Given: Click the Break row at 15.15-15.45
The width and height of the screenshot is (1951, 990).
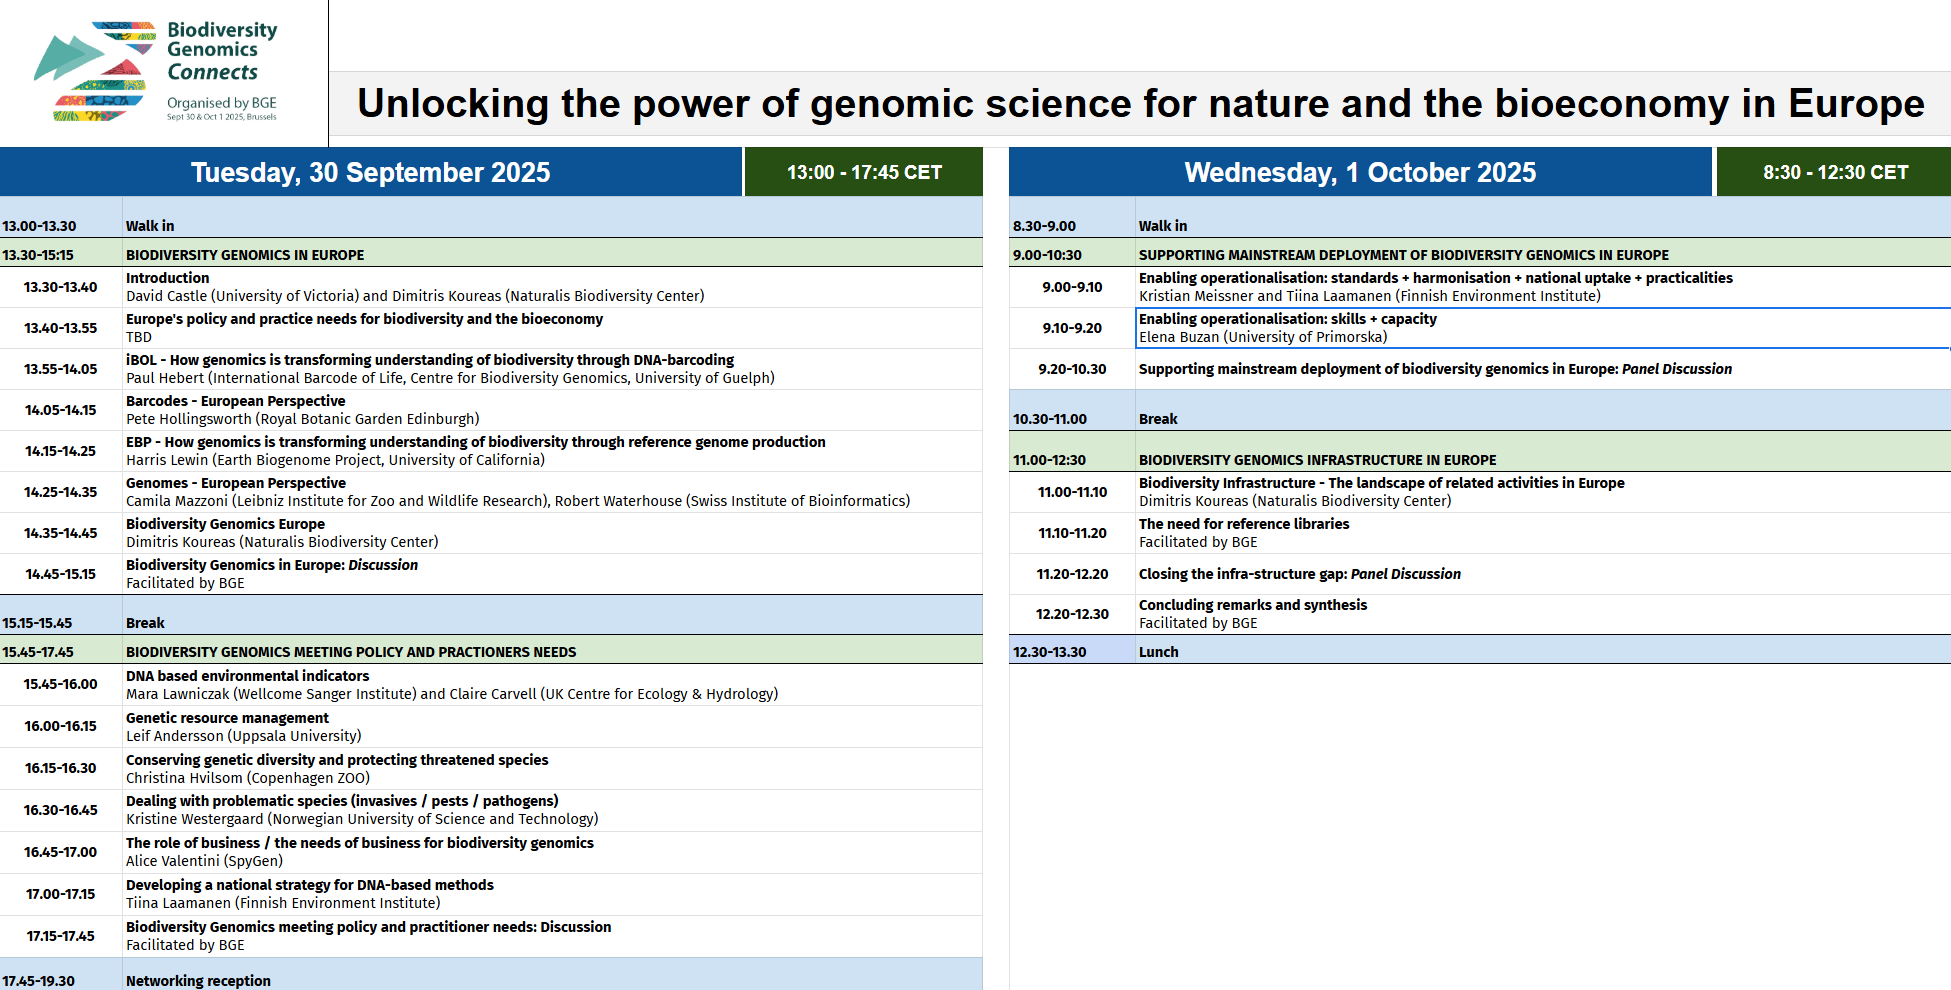Looking at the screenshot, I should (x=491, y=615).
